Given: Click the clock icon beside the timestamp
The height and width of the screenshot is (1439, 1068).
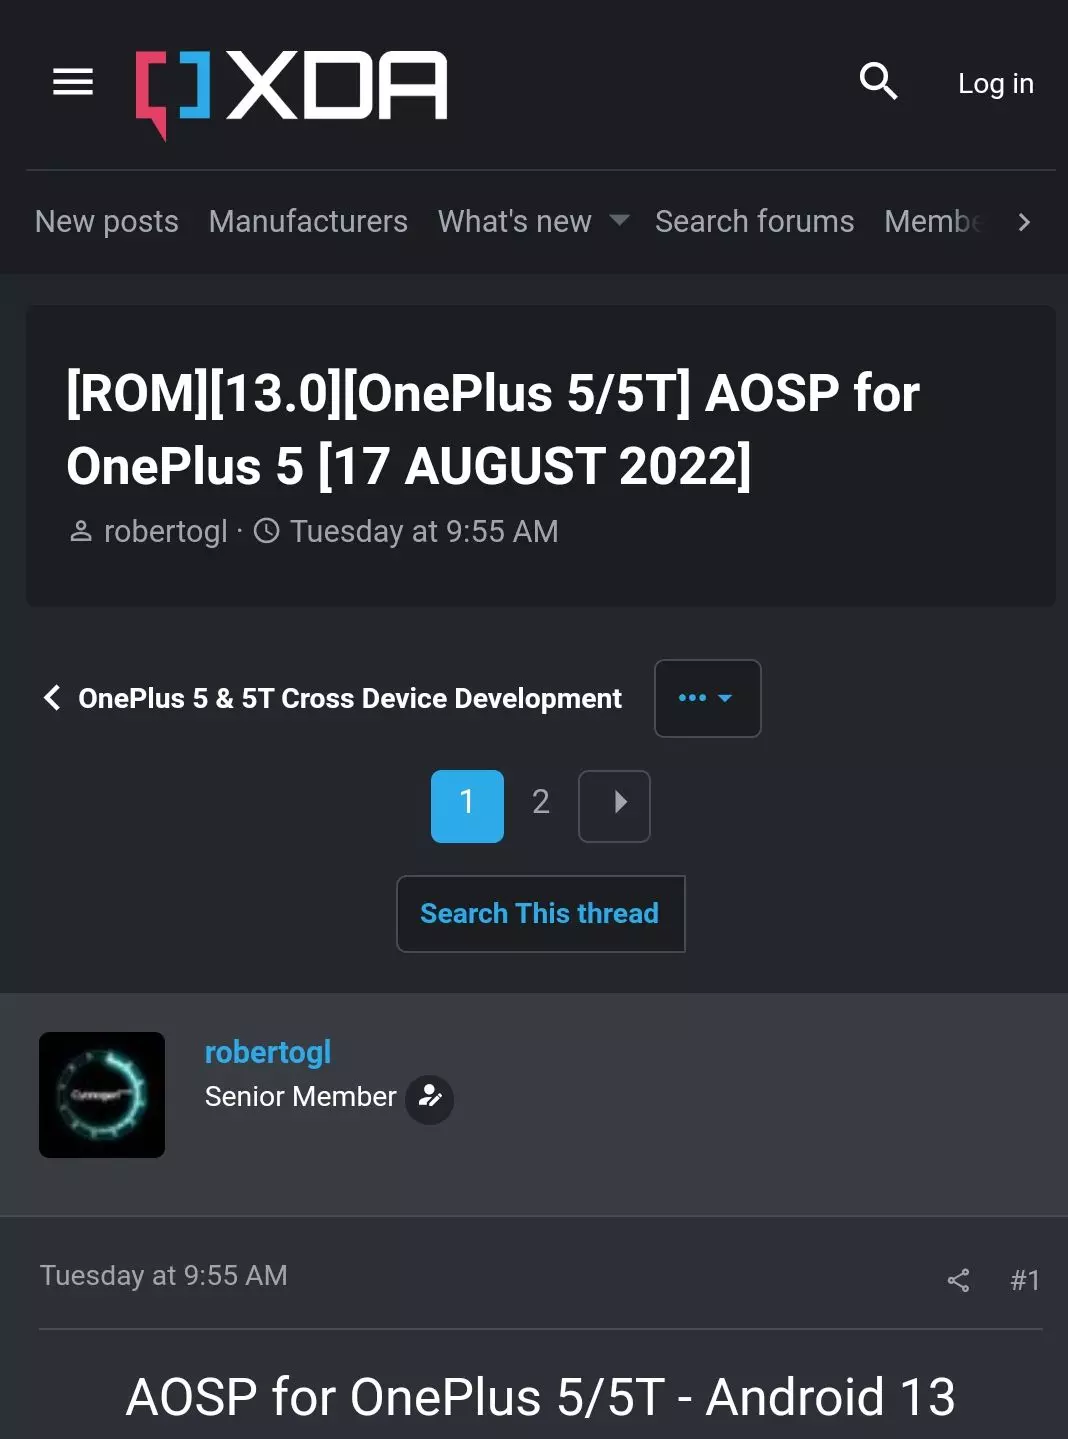Looking at the screenshot, I should 265,531.
